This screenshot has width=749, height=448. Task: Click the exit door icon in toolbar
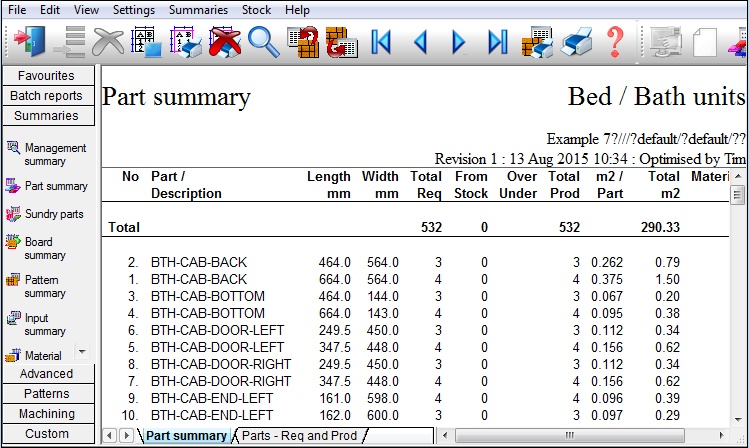click(x=30, y=42)
